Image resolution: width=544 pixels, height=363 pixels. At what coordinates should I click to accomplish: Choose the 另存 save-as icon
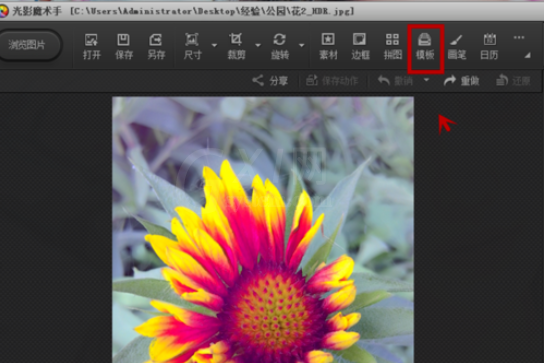pyautogui.click(x=156, y=47)
